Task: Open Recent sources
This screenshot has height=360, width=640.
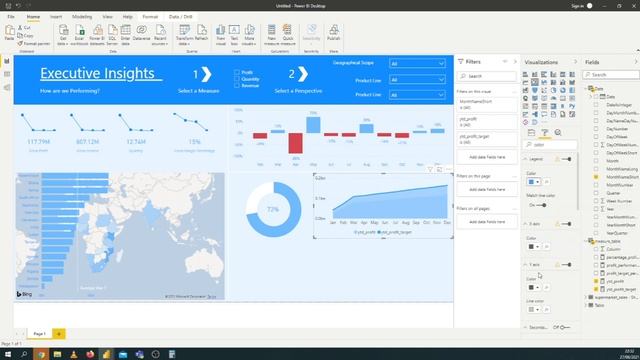Action: click(160, 34)
